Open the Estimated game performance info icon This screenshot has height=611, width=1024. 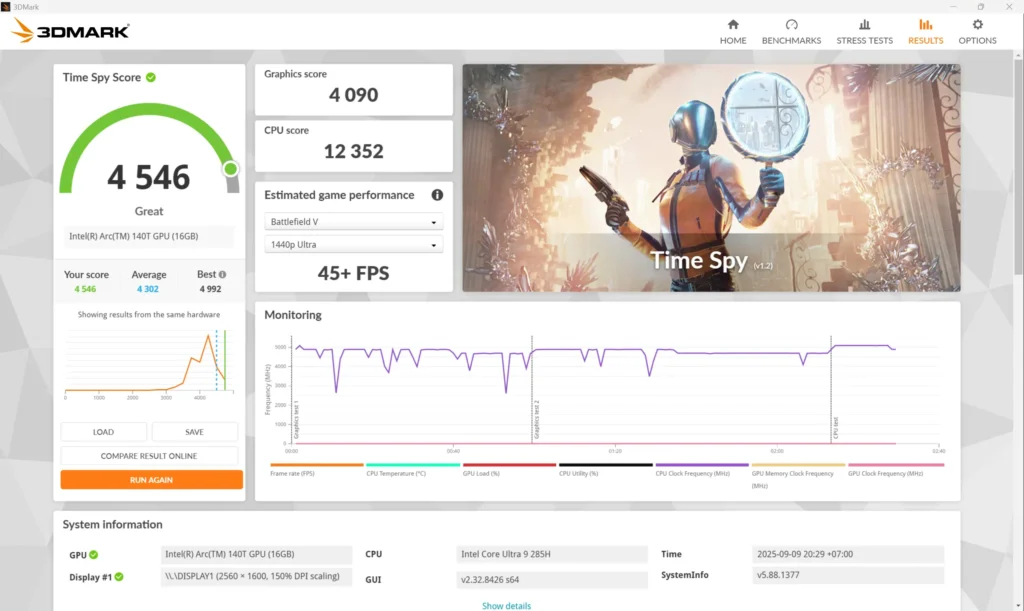click(436, 195)
